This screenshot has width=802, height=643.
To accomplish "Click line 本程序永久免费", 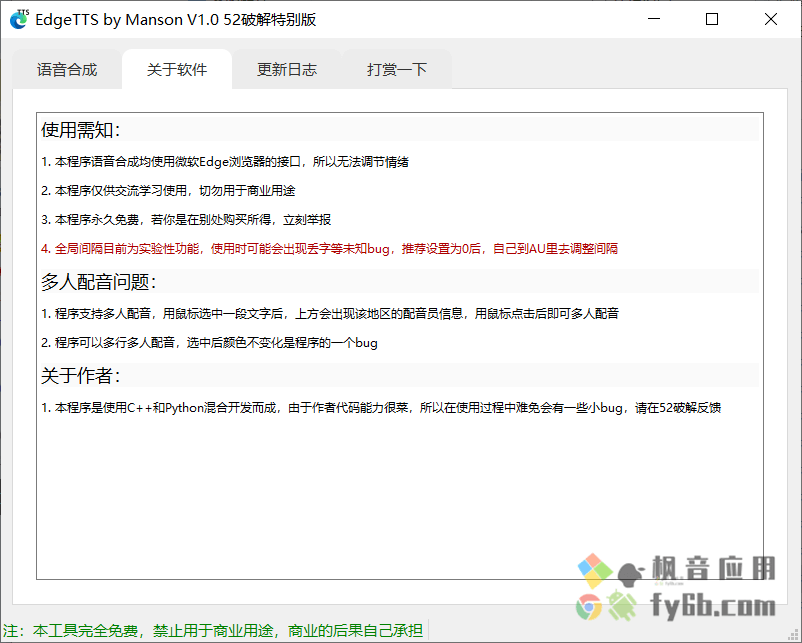I will point(186,220).
